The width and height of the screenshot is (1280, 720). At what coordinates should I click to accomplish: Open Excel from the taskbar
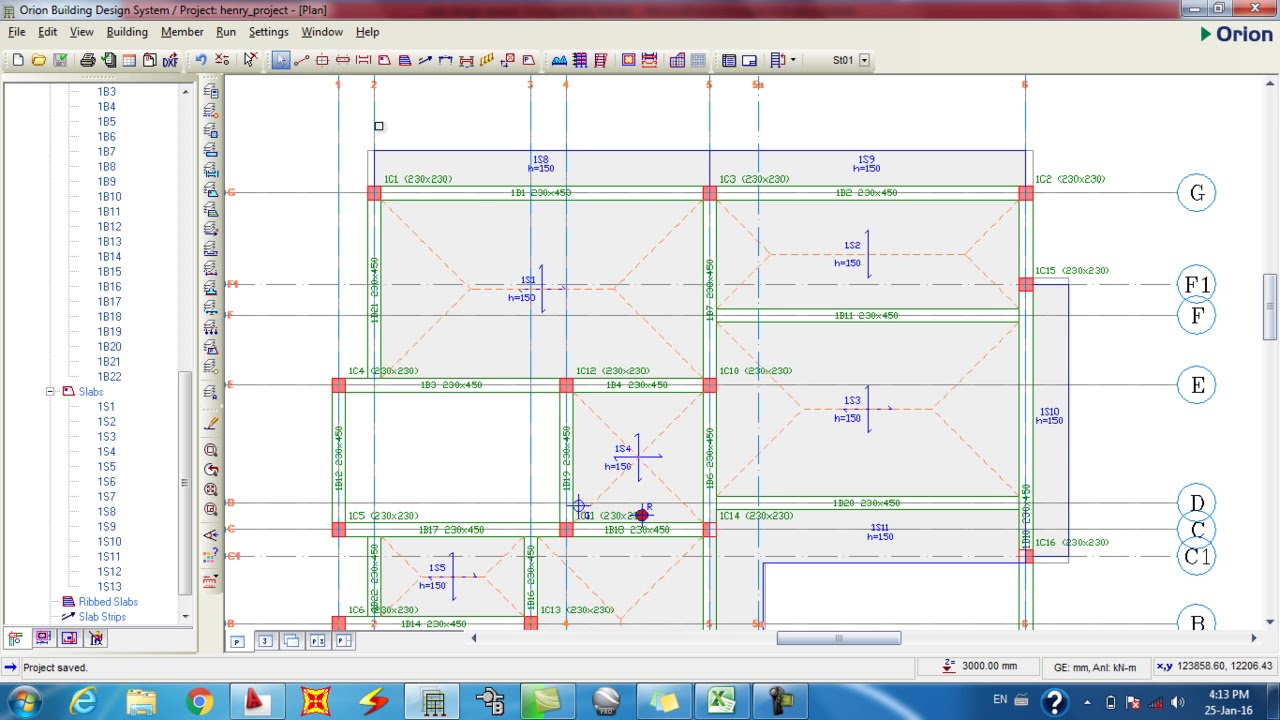tap(722, 701)
